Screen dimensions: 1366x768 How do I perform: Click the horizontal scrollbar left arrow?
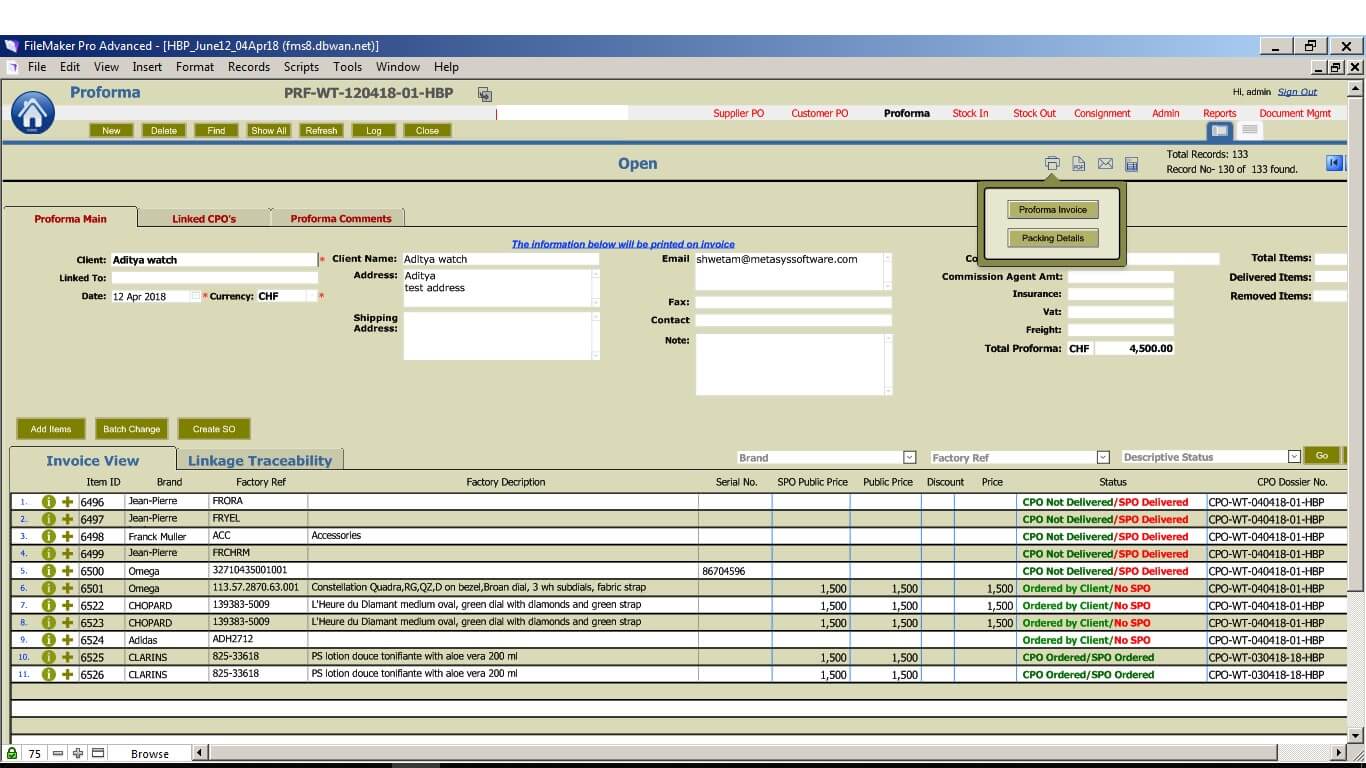coord(200,753)
